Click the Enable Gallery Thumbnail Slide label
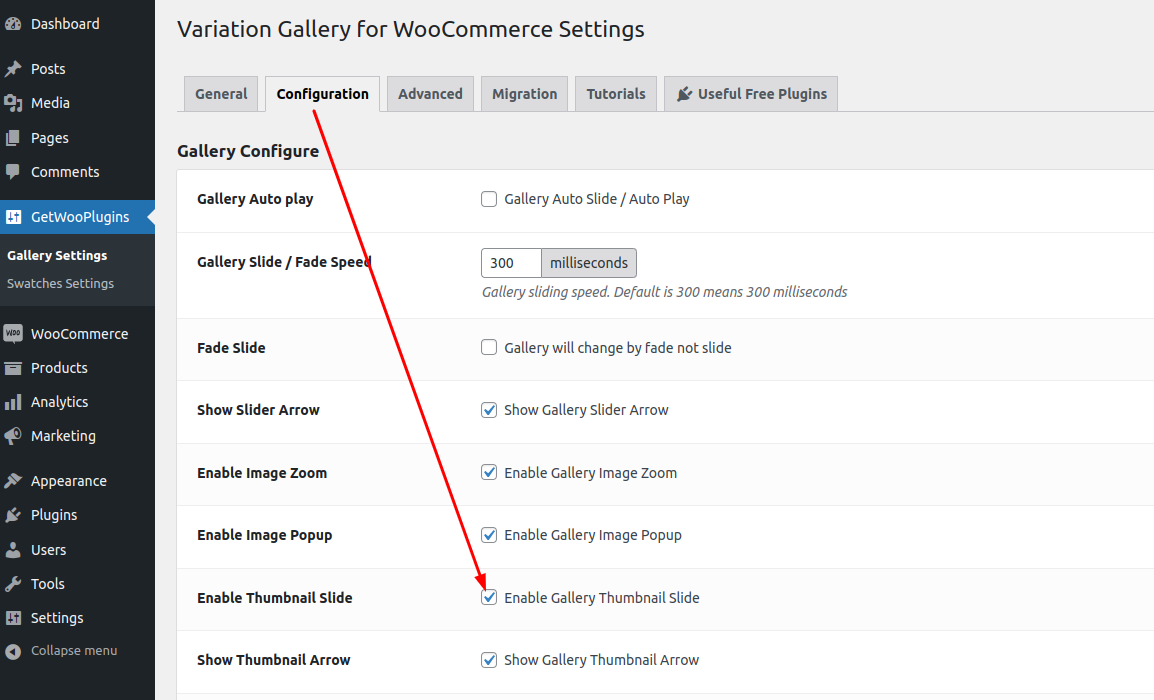Viewport: 1154px width, 700px height. point(601,598)
